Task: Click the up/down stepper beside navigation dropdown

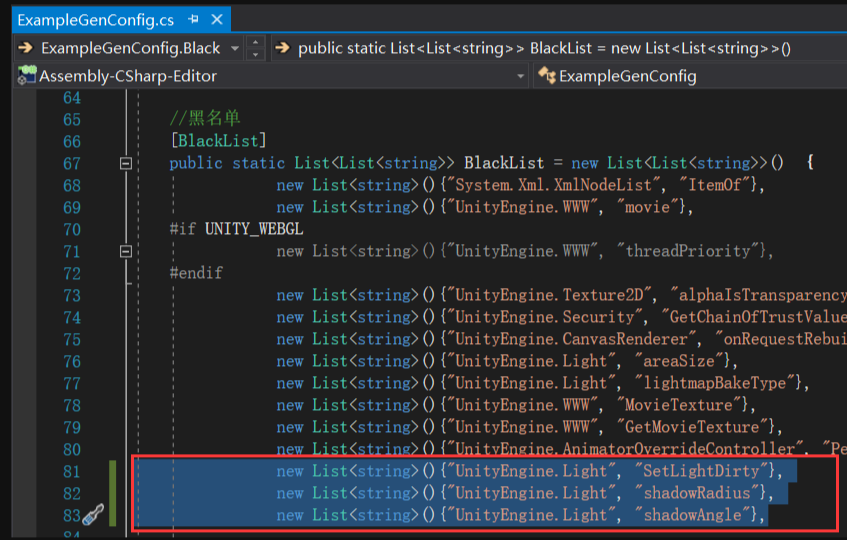Action: (255, 48)
